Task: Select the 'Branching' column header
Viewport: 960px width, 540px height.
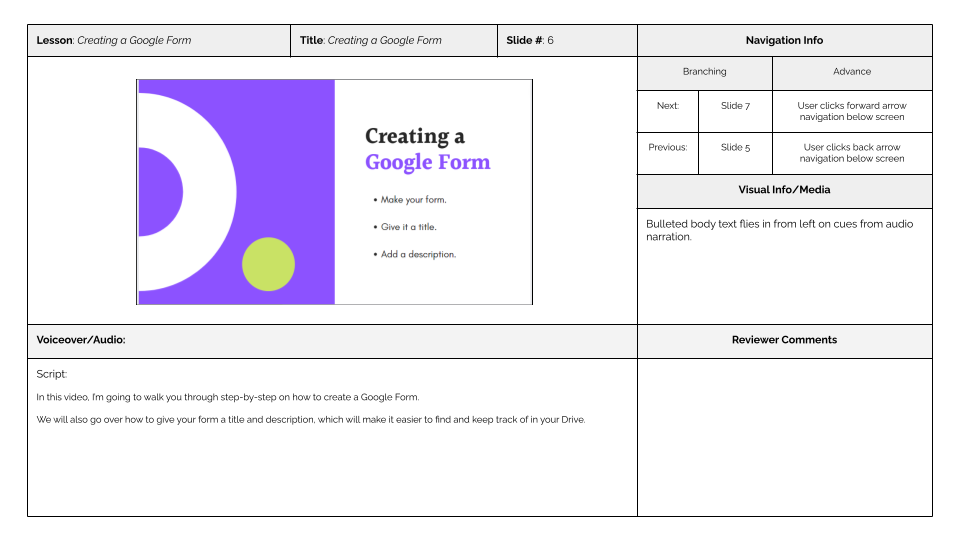Action: (705, 72)
